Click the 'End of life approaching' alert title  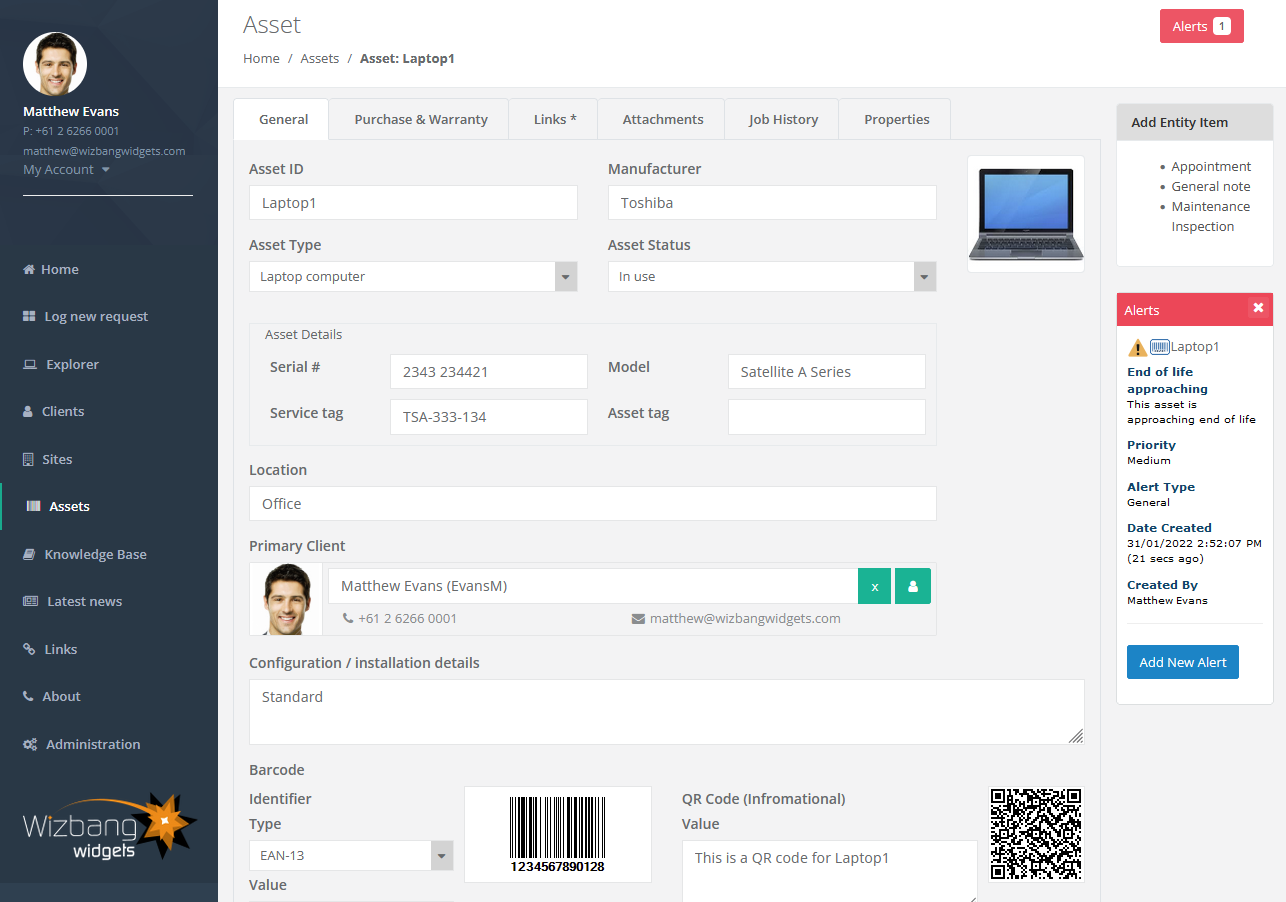(x=1167, y=380)
